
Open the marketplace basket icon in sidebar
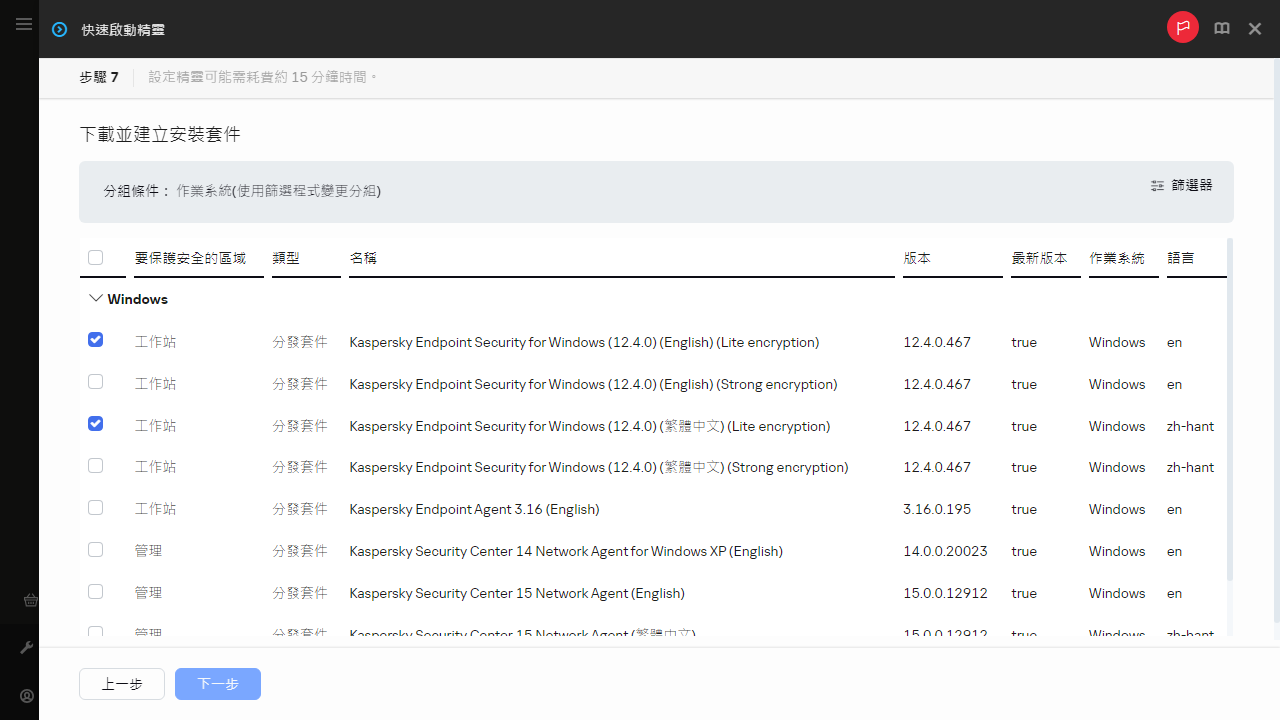(x=29, y=601)
